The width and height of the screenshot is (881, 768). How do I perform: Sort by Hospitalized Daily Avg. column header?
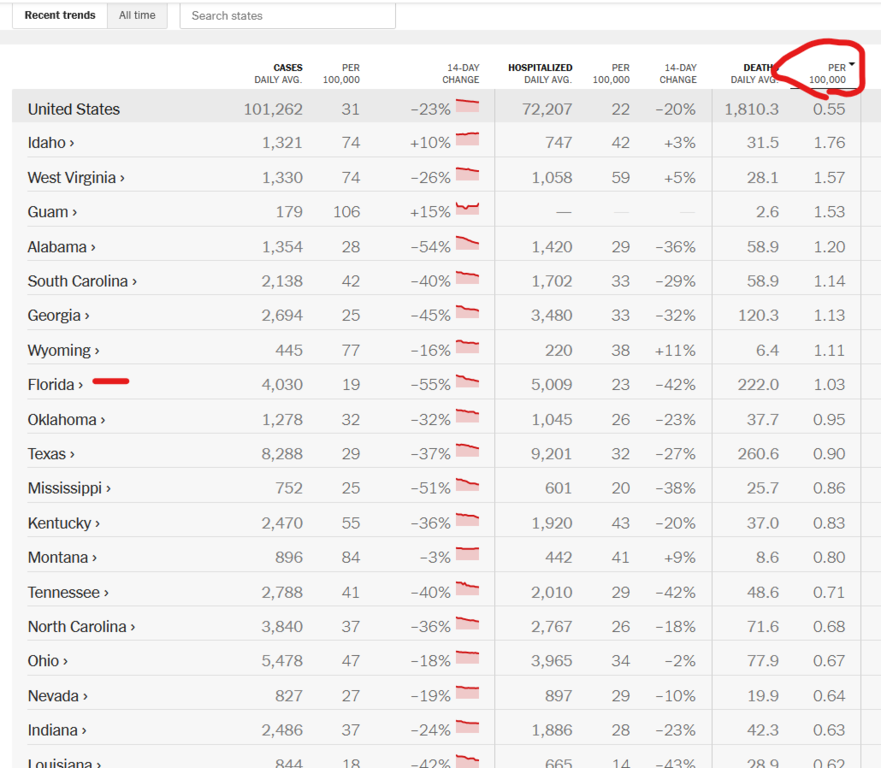tap(540, 73)
